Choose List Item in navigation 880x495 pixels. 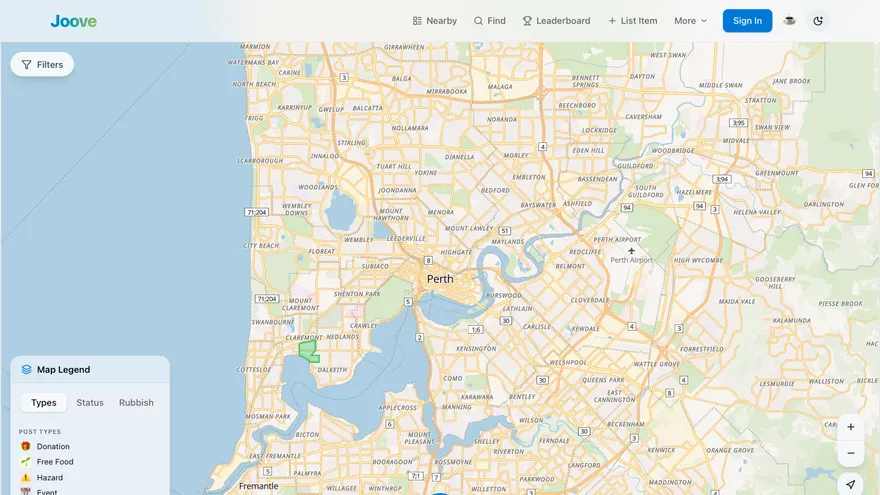click(632, 21)
